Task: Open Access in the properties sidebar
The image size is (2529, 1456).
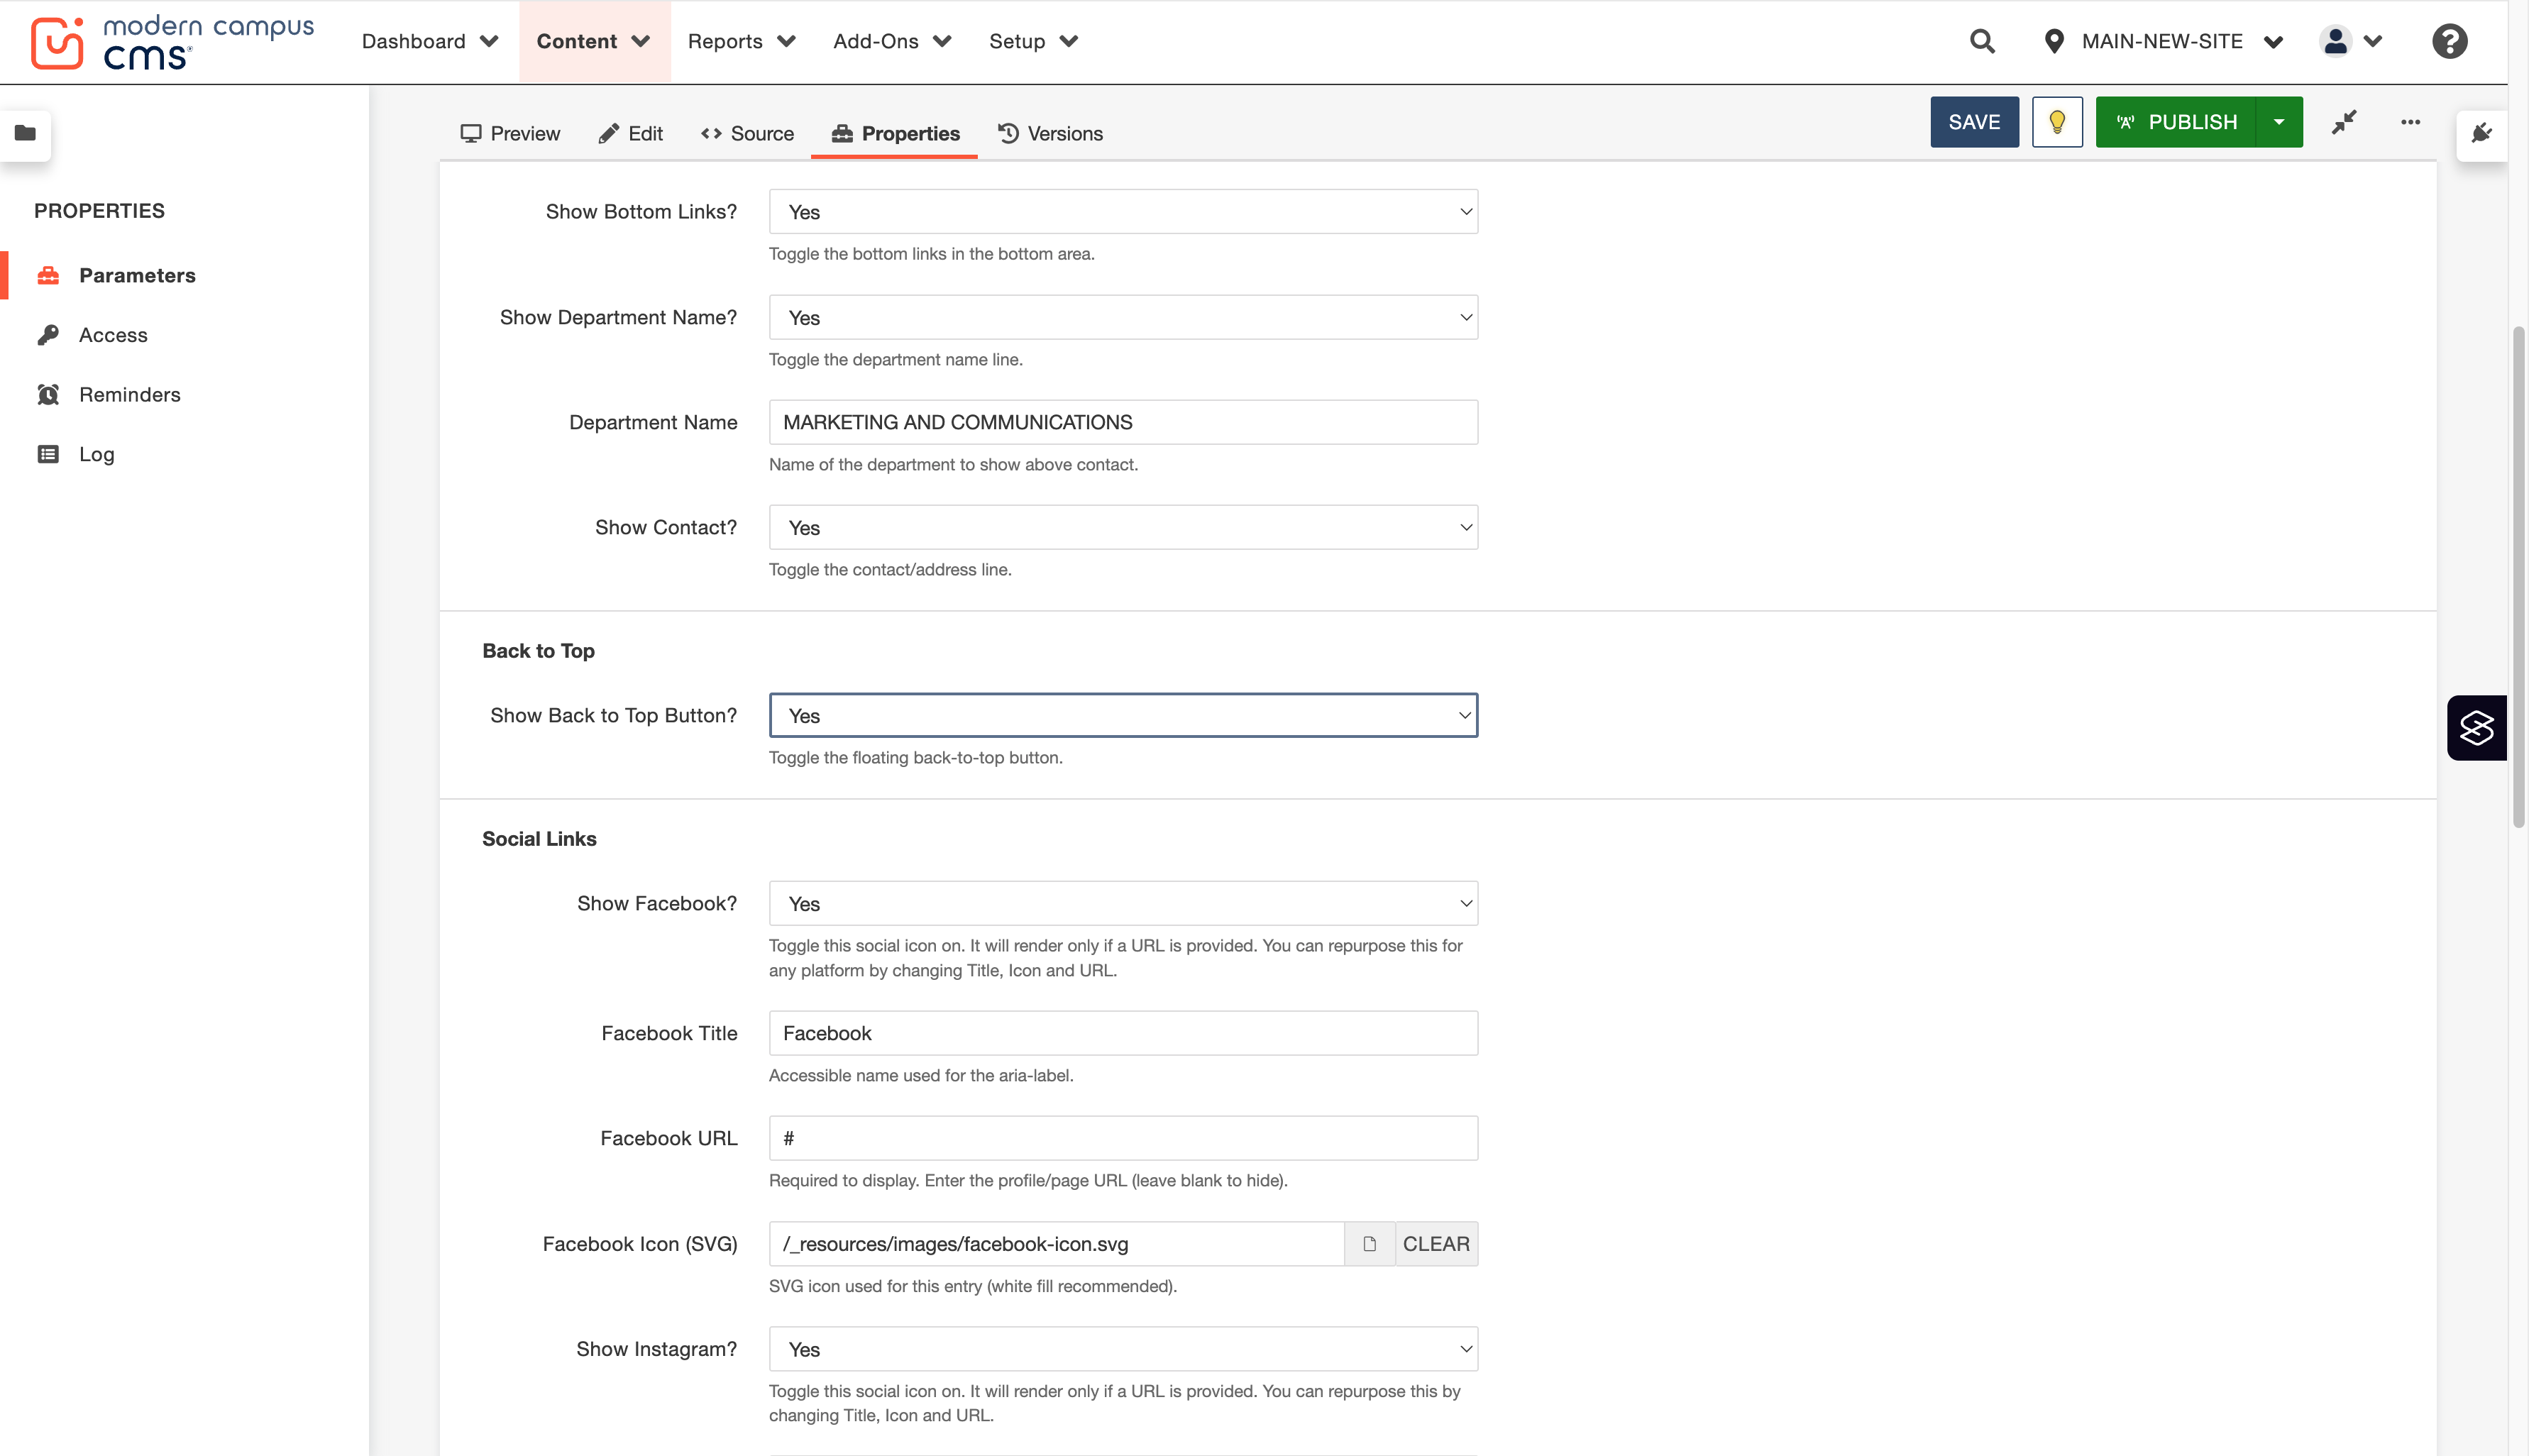Action: [x=113, y=335]
